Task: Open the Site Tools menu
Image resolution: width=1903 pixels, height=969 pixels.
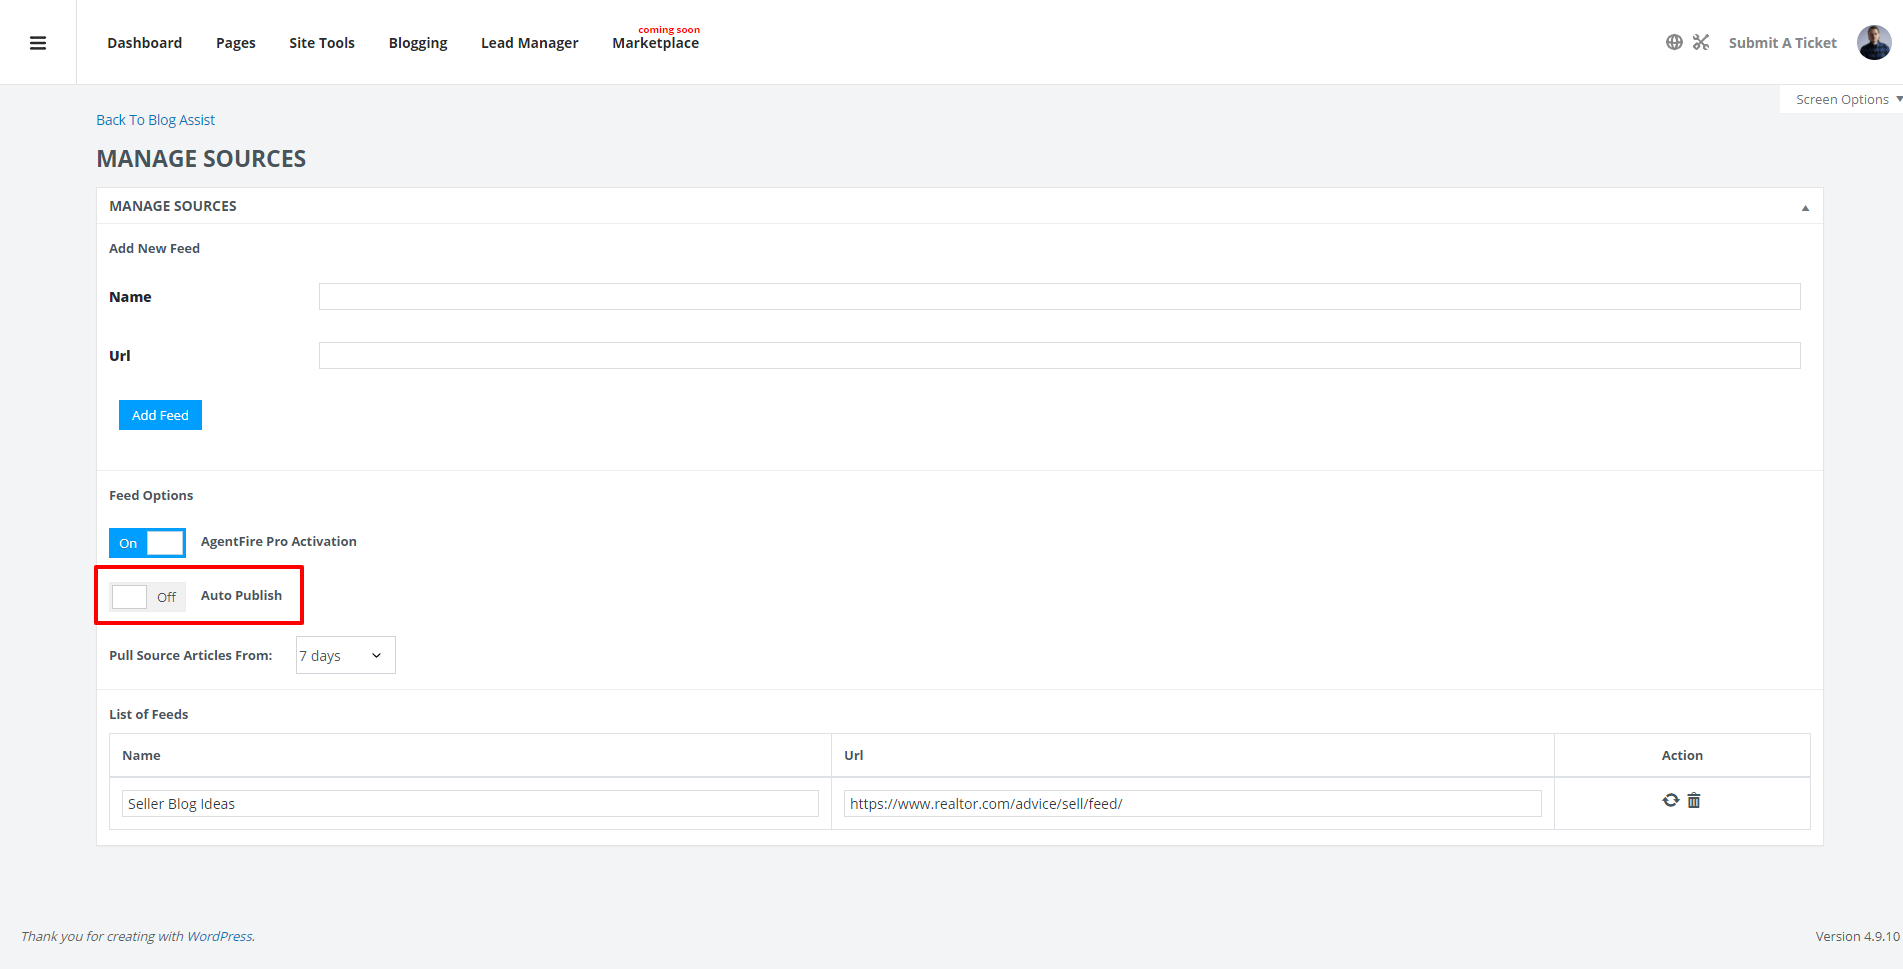Action: tap(322, 43)
